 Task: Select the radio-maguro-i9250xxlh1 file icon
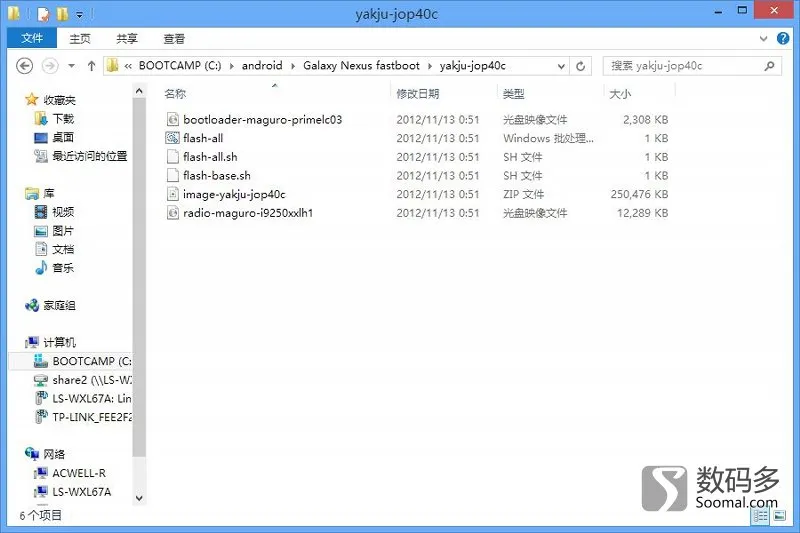173,213
